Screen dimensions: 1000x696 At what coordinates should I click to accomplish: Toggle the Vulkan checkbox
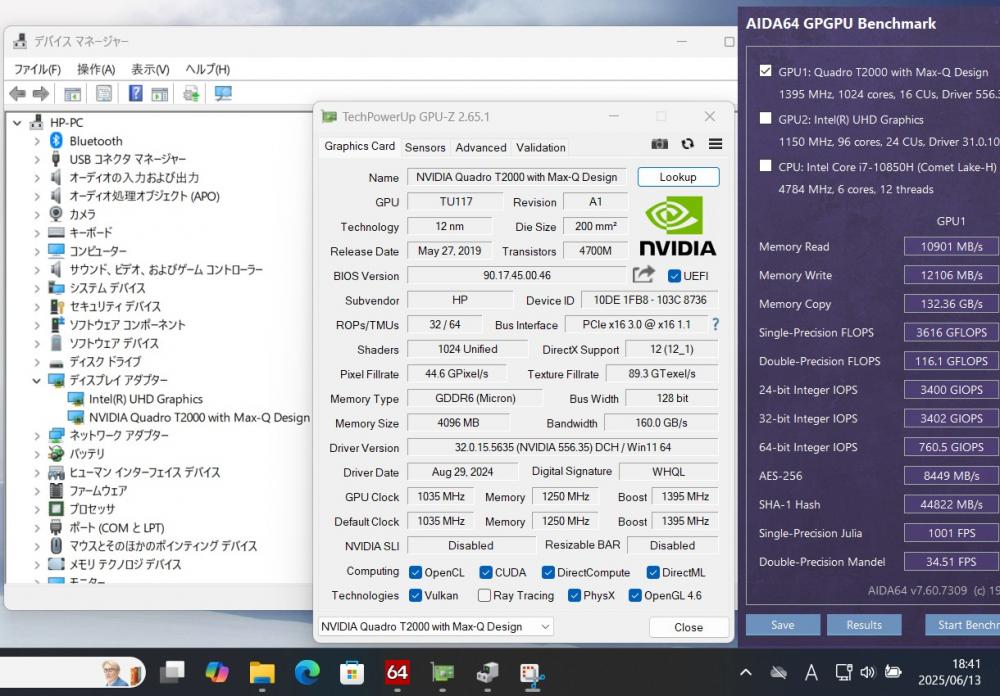click(415, 595)
